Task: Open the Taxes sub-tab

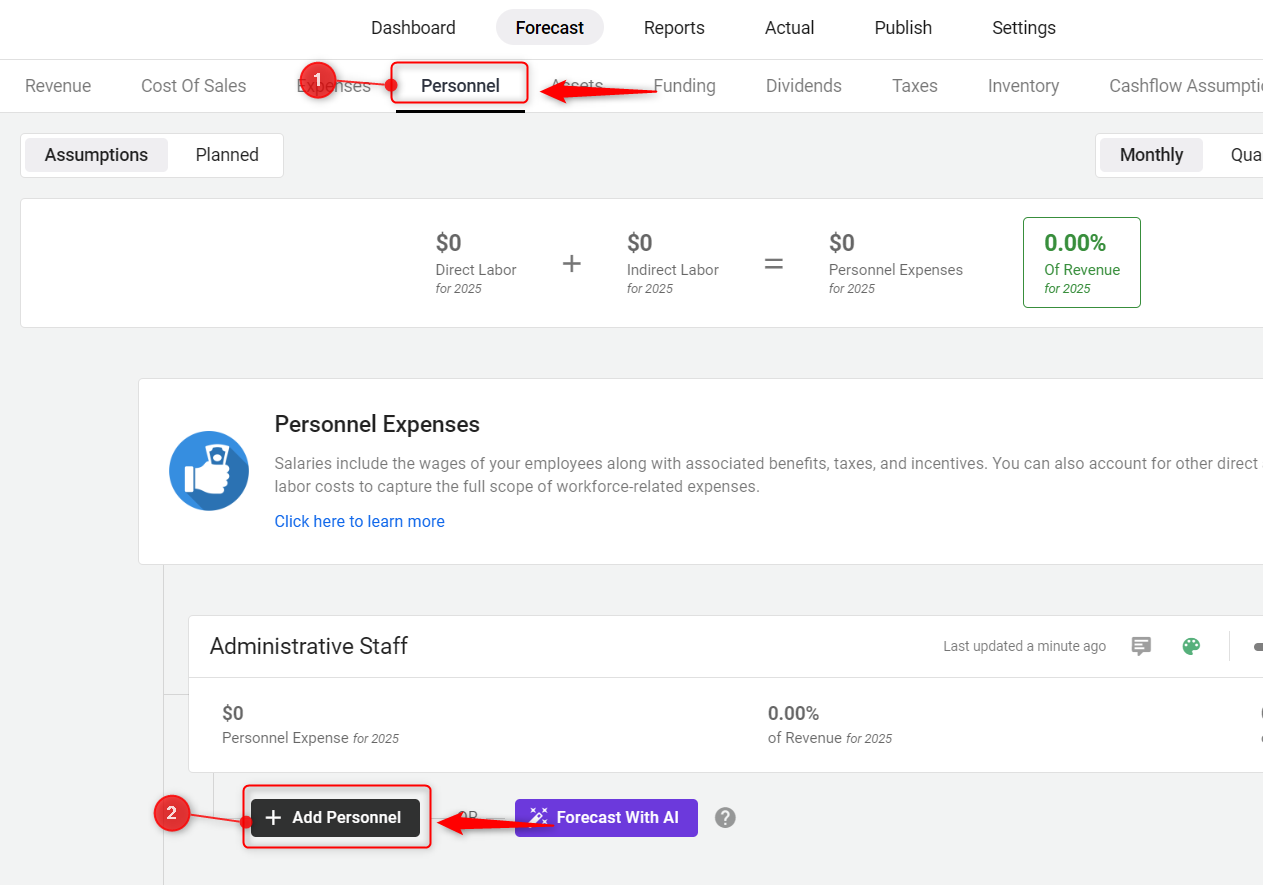Action: (915, 86)
